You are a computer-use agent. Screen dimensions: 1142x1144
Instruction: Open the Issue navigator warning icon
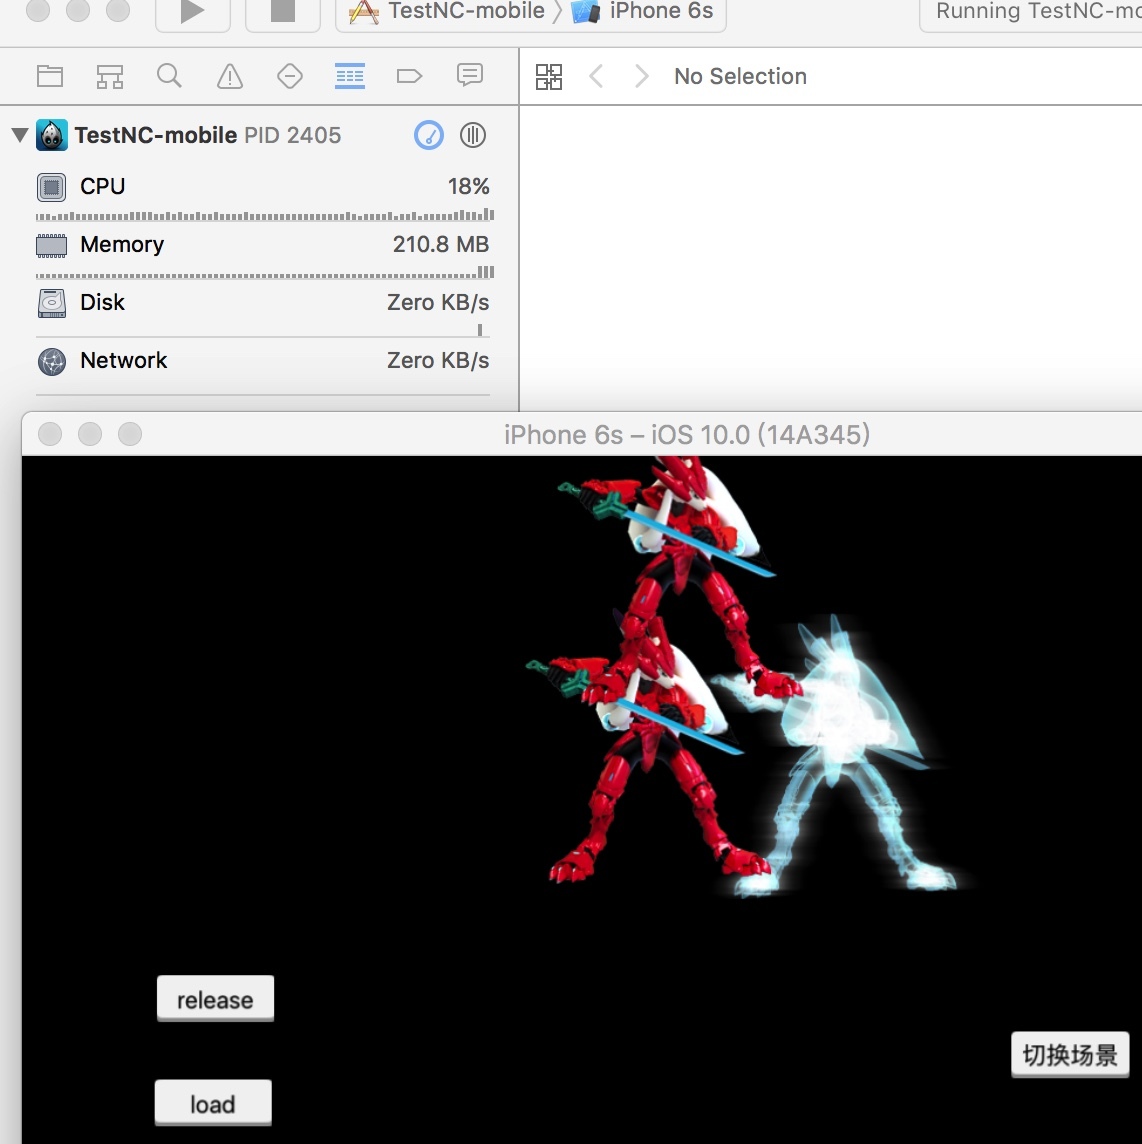(x=230, y=76)
